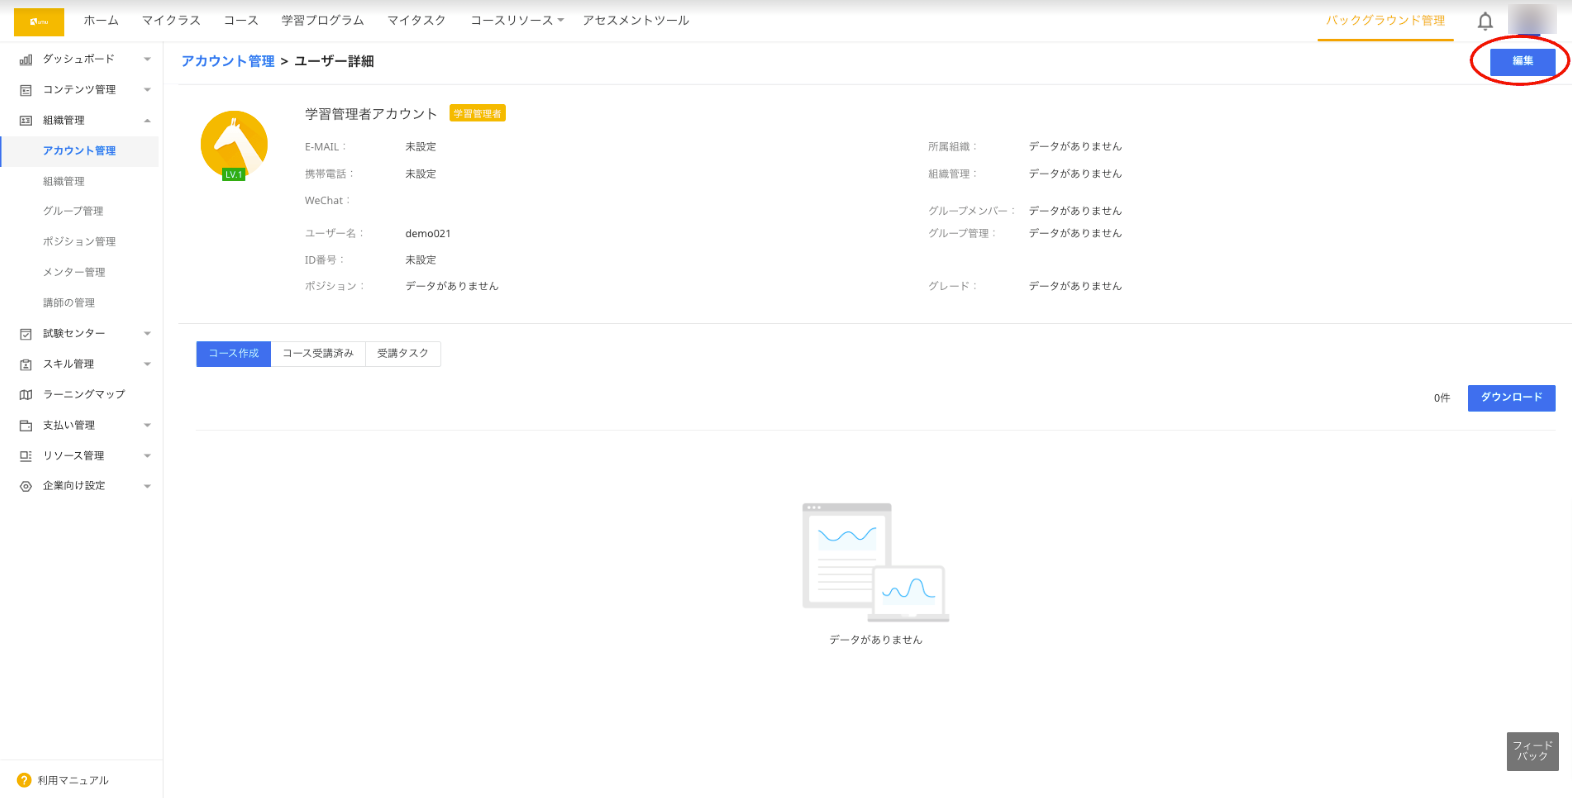Viewport: 1572px width, 798px height.
Task: Collapse the 組織管理 sidebar section arrow
Action: [147, 121]
